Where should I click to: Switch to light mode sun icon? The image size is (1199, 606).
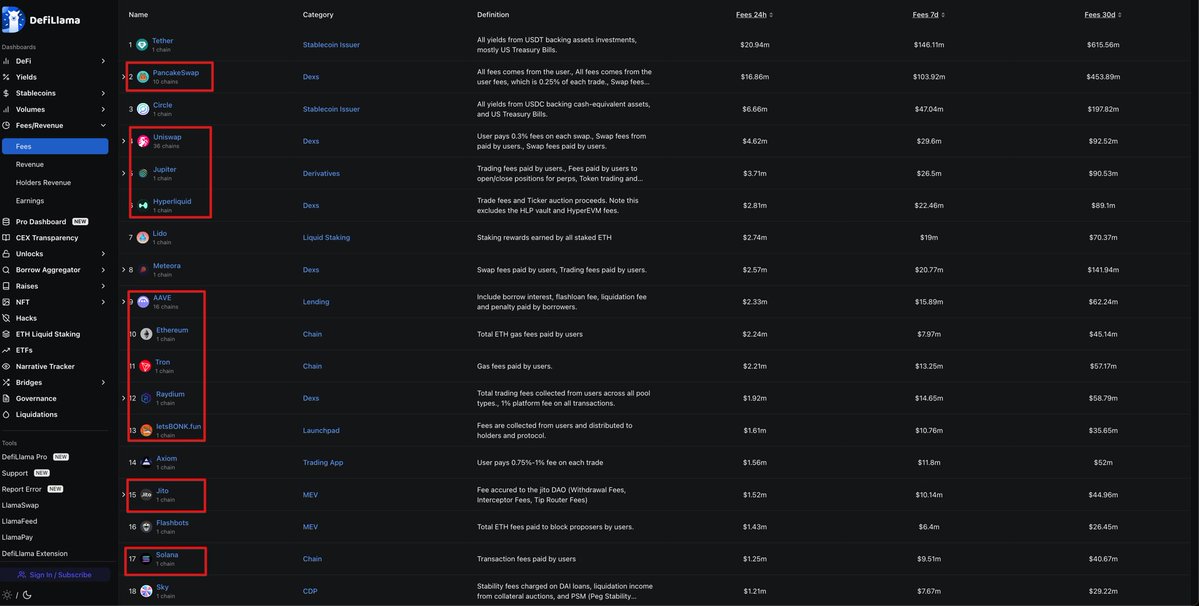tap(7, 595)
